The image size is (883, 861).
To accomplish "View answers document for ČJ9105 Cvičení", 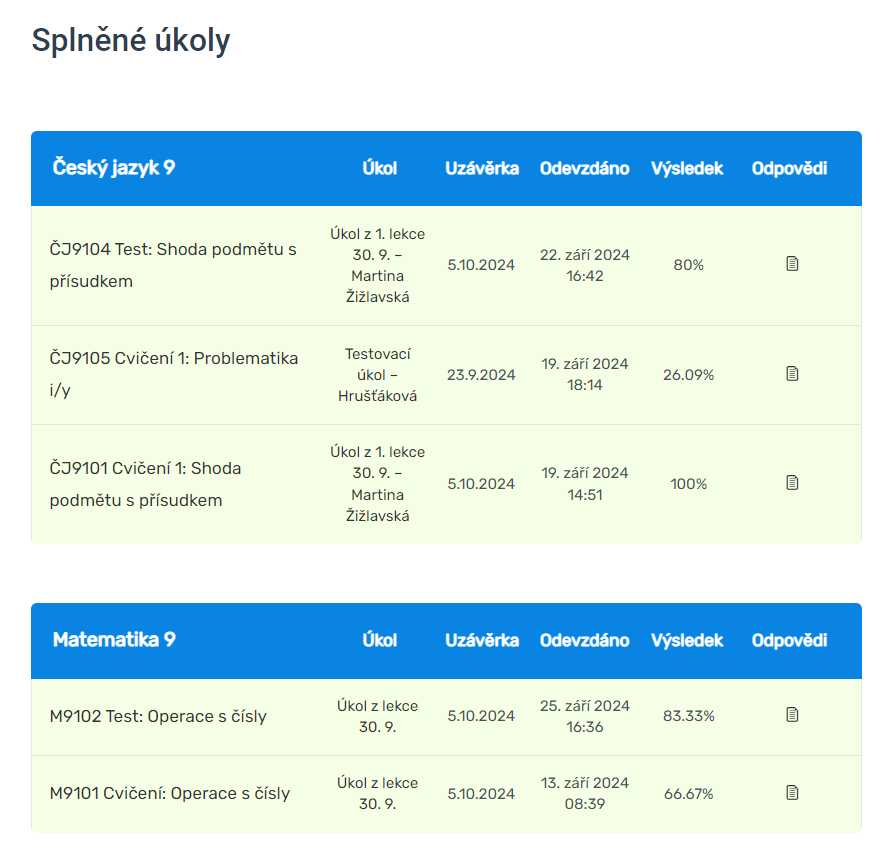I will tap(792, 374).
